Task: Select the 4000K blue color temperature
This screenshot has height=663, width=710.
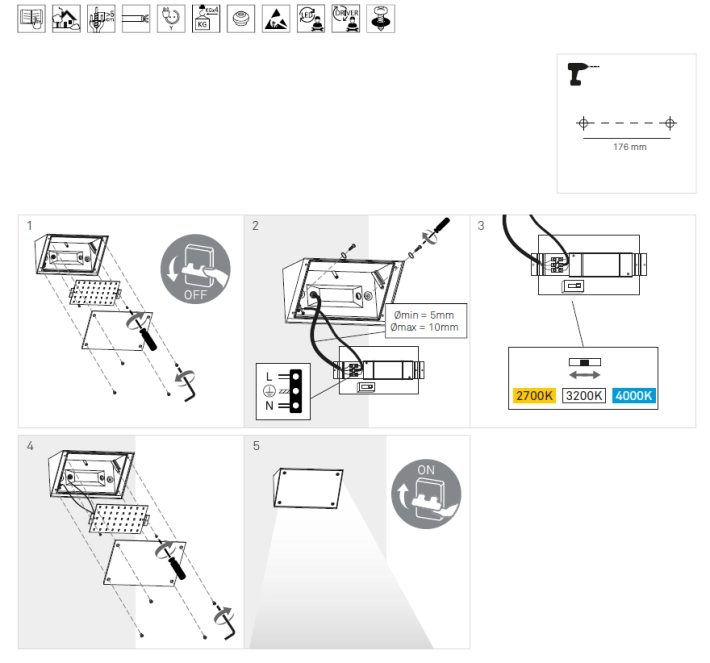Action: click(633, 395)
